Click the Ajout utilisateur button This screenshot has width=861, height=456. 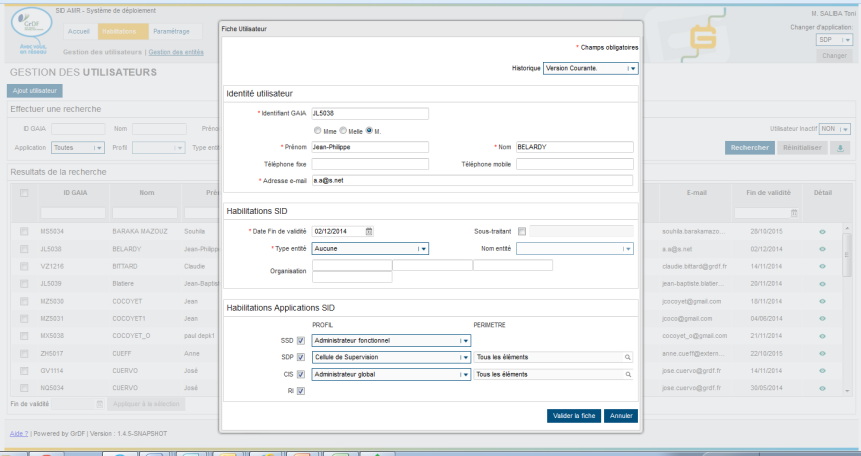(x=35, y=91)
